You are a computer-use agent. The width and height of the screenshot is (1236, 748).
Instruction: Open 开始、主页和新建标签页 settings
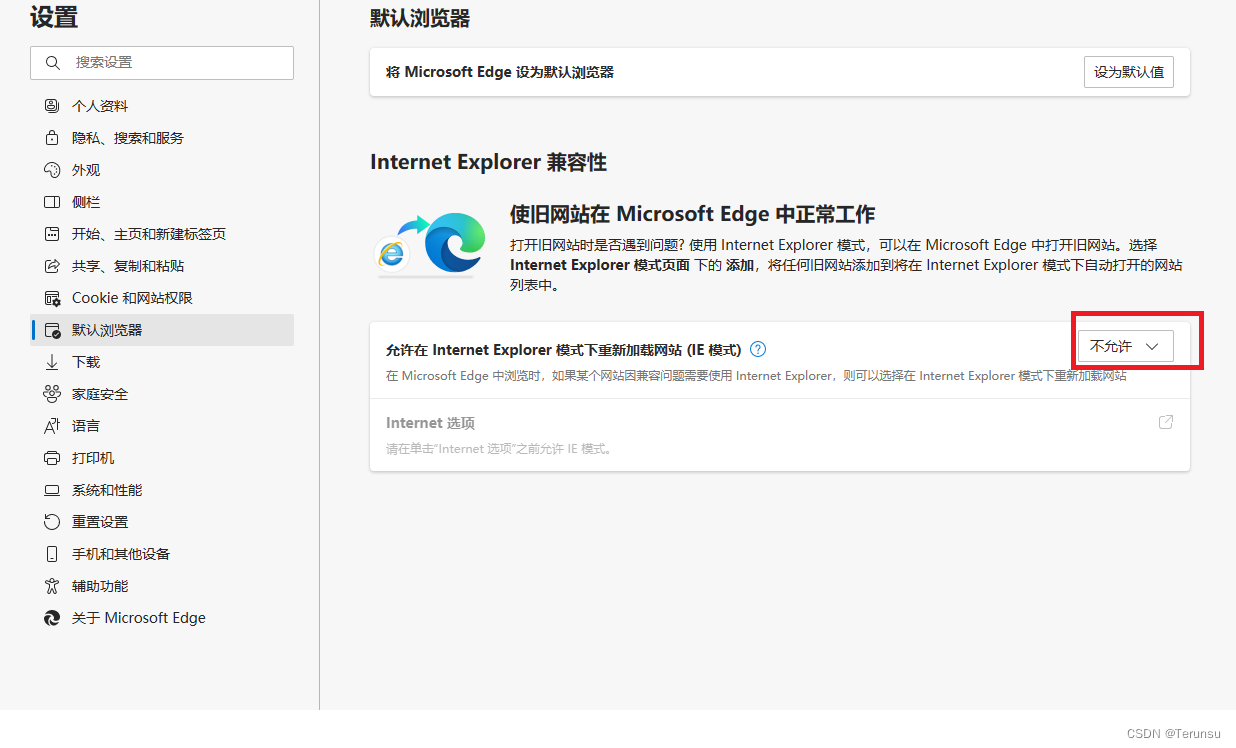[x=162, y=234]
